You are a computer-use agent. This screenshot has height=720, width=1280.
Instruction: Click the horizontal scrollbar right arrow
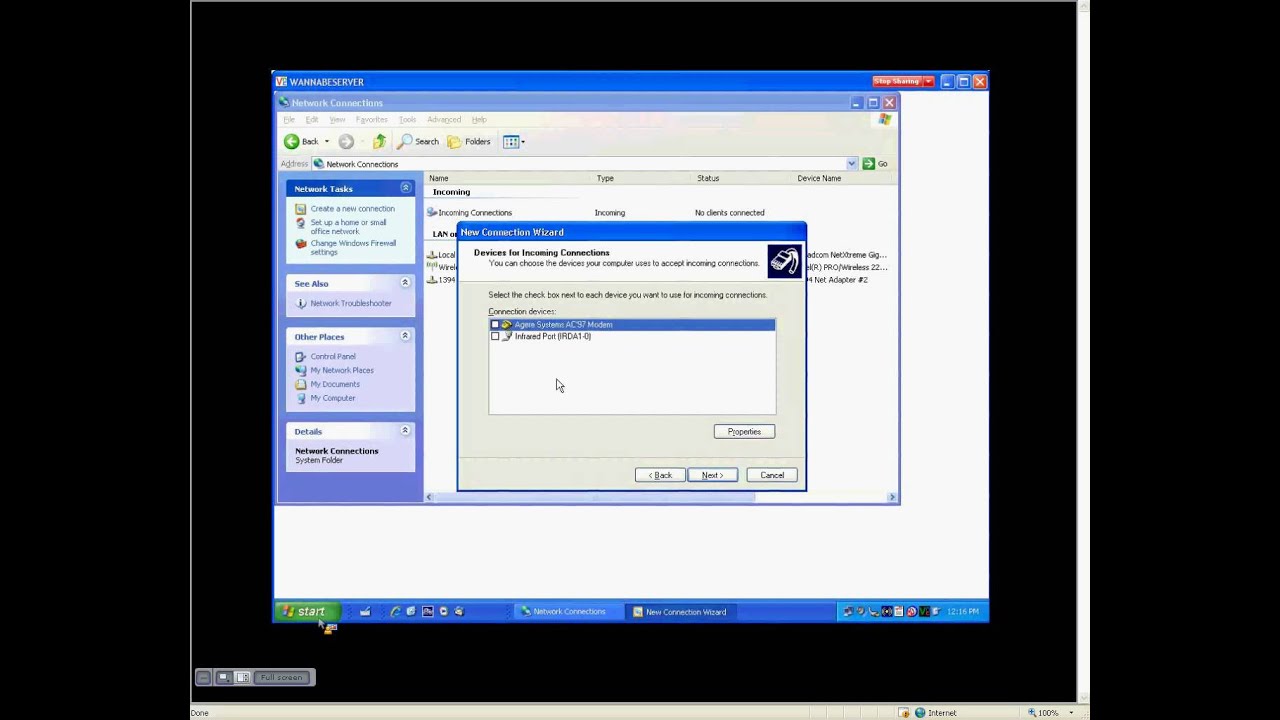[x=892, y=497]
